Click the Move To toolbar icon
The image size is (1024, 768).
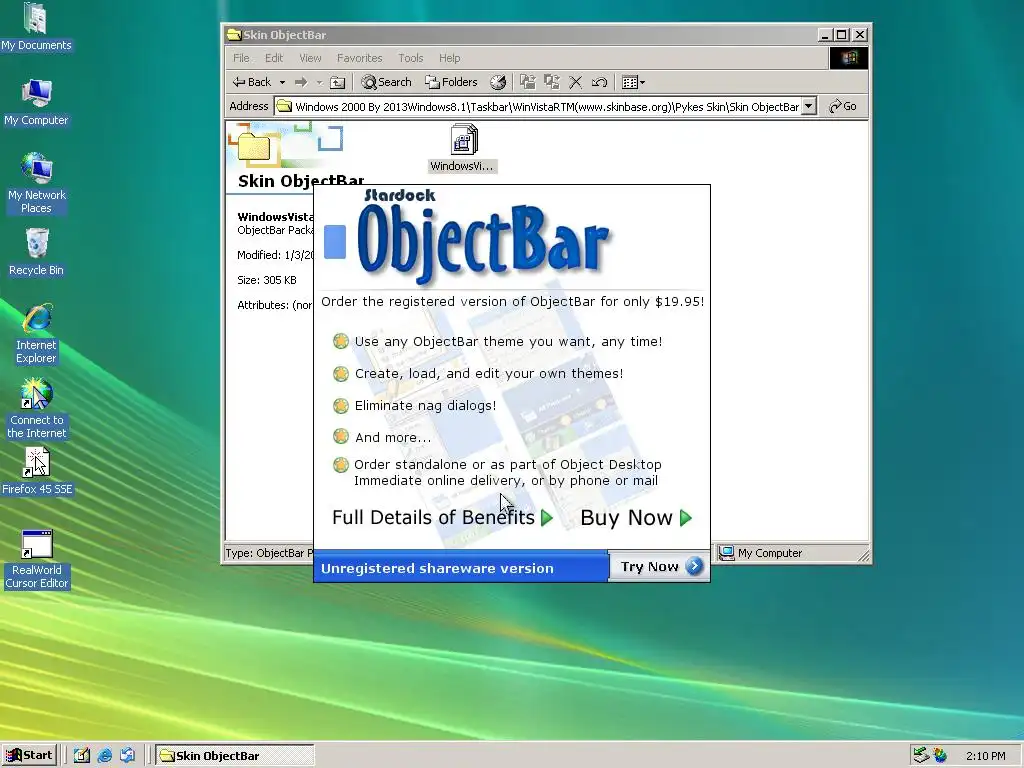[x=528, y=82]
